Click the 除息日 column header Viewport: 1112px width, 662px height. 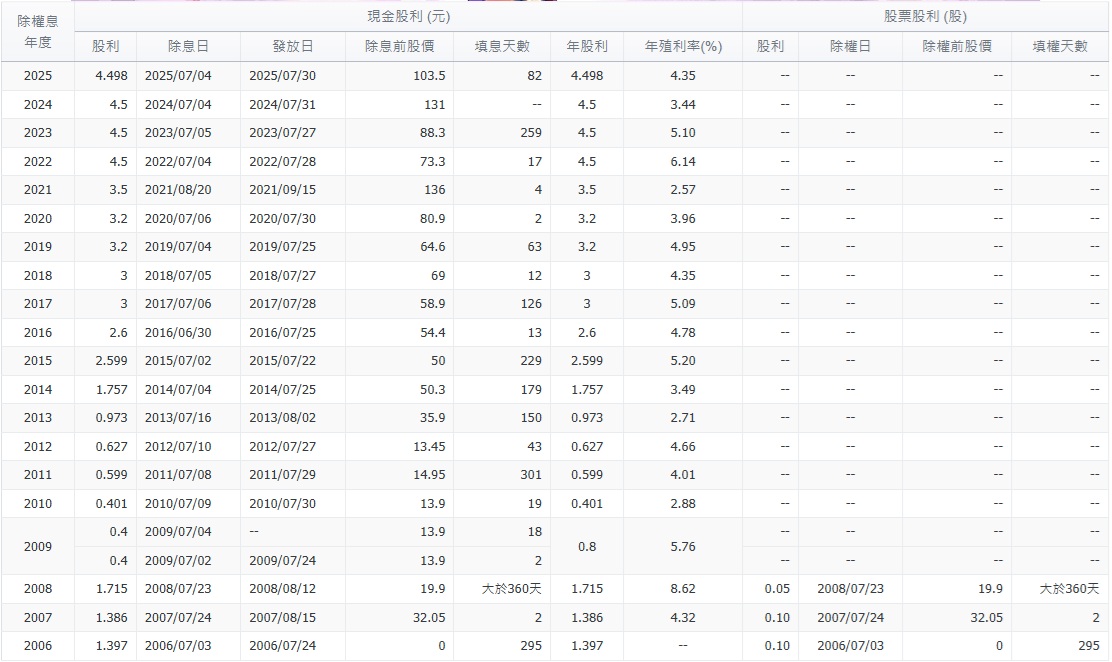pyautogui.click(x=188, y=46)
